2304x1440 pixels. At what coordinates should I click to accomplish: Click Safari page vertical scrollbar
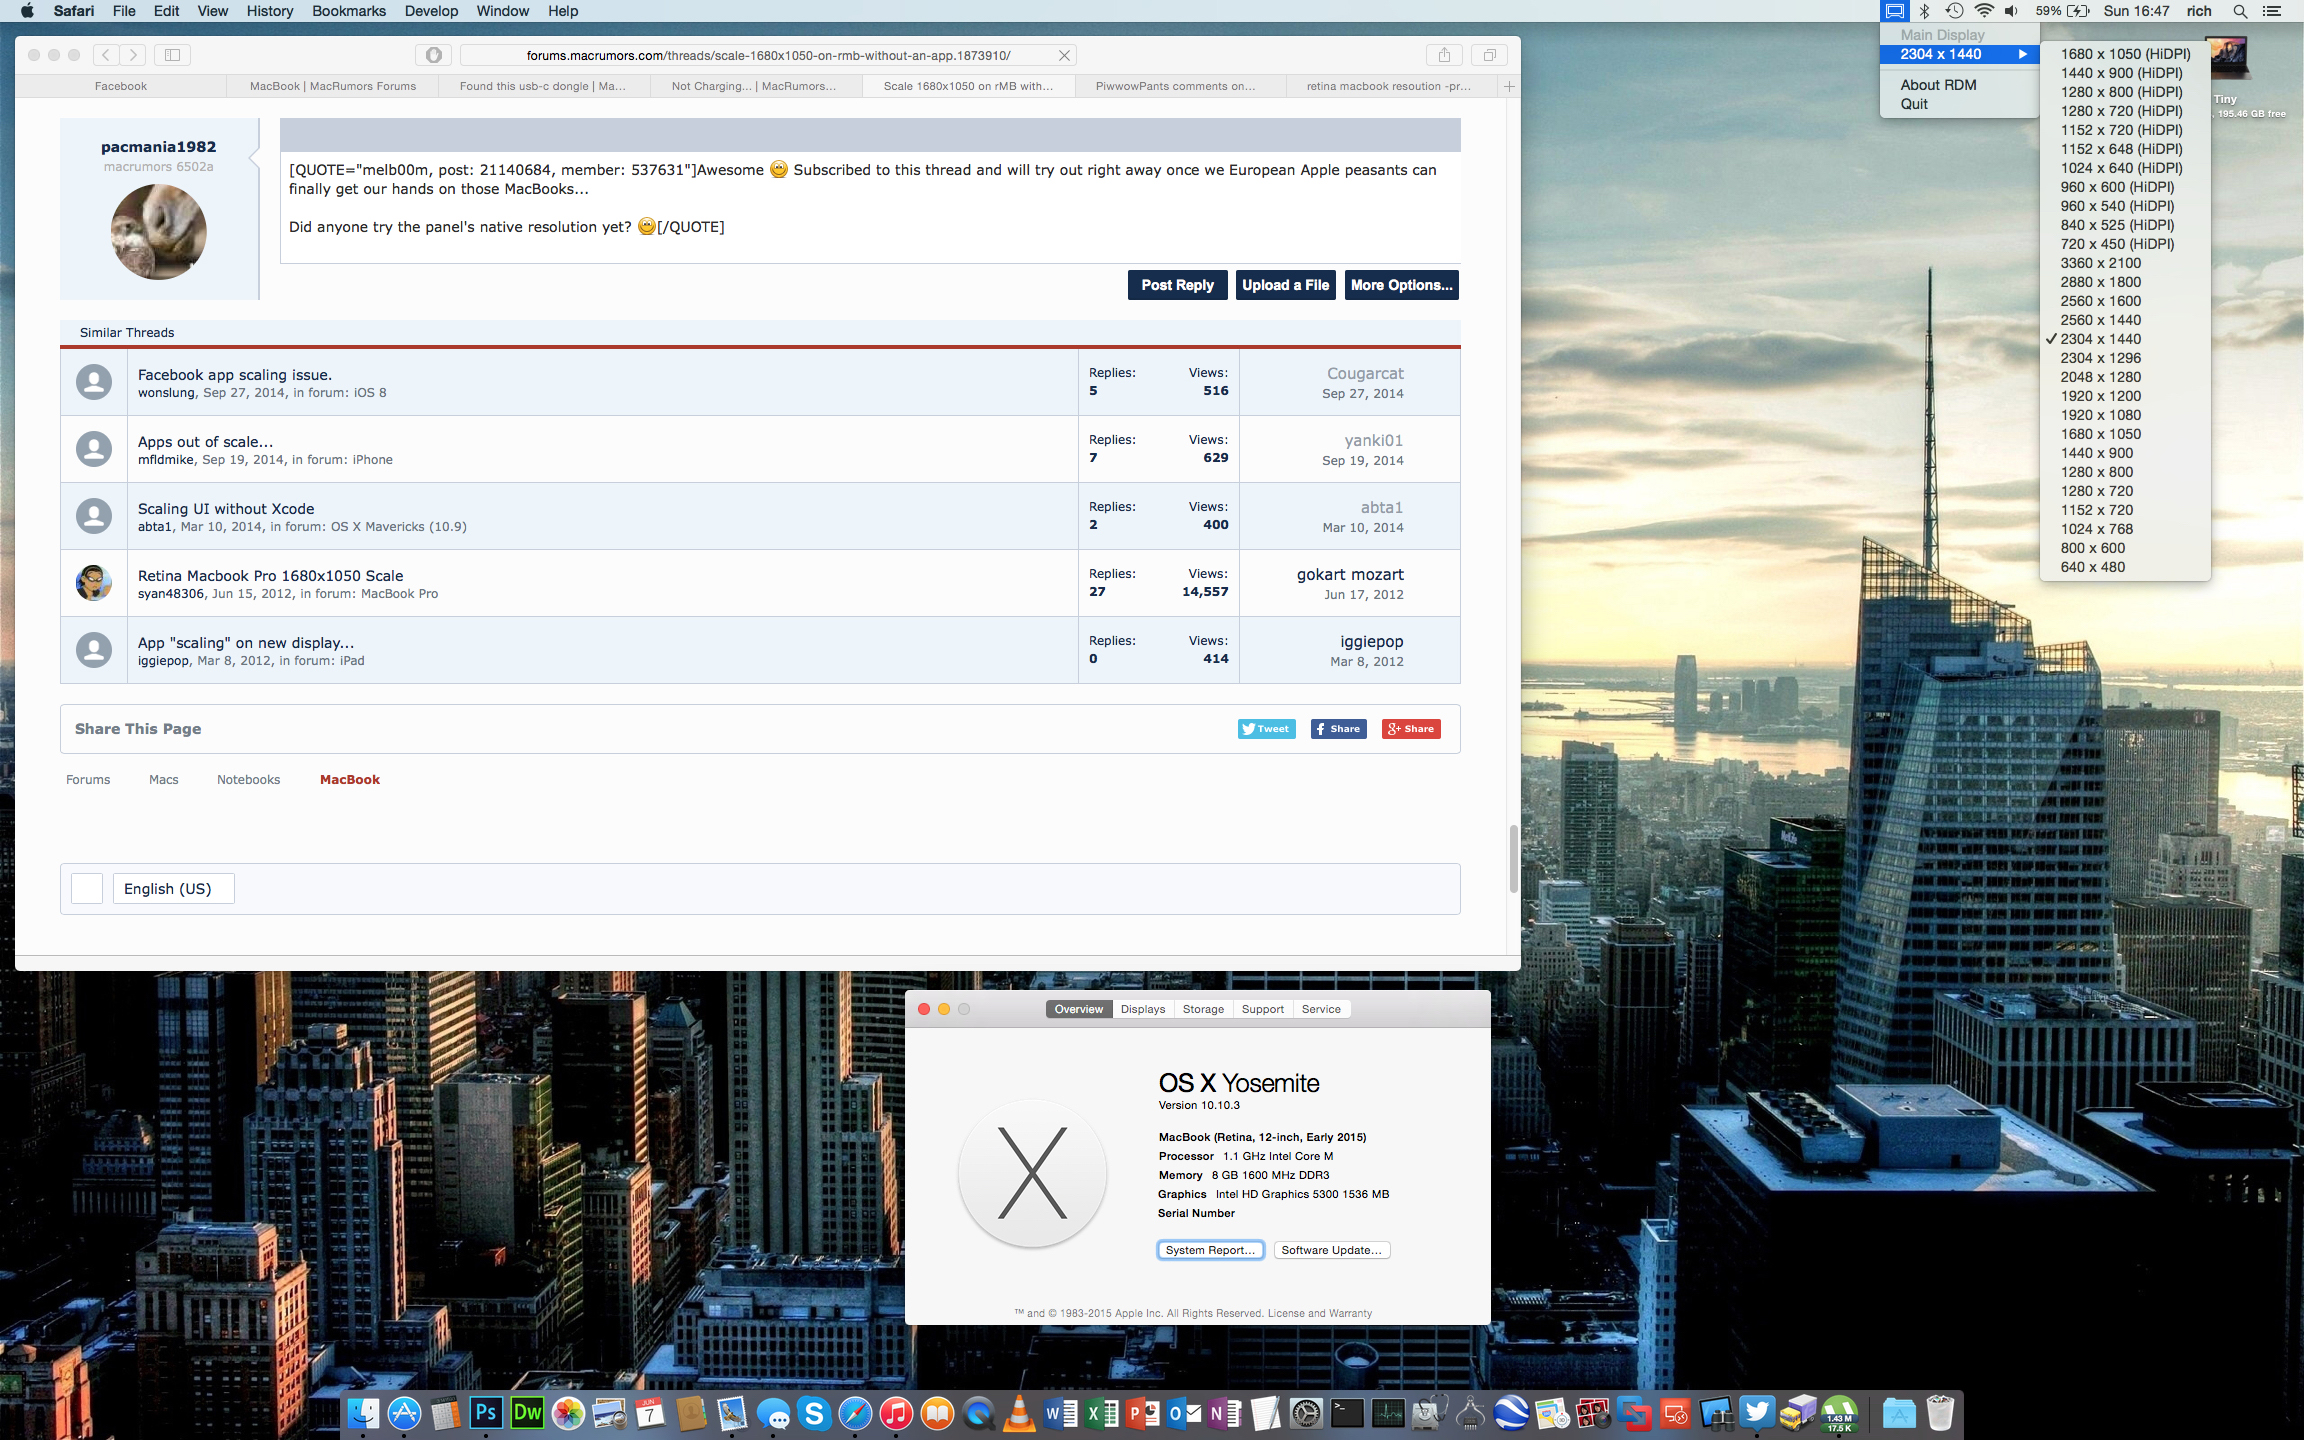(1513, 858)
